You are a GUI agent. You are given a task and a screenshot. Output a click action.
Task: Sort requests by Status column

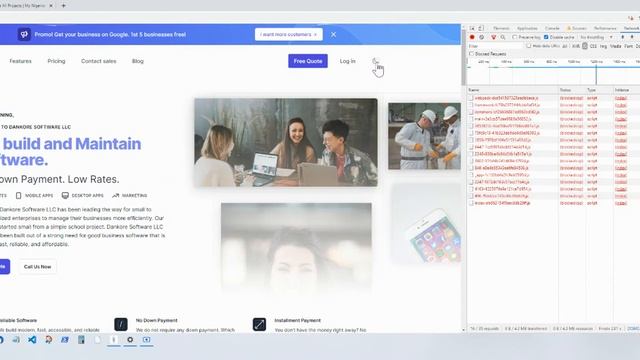pos(572,90)
